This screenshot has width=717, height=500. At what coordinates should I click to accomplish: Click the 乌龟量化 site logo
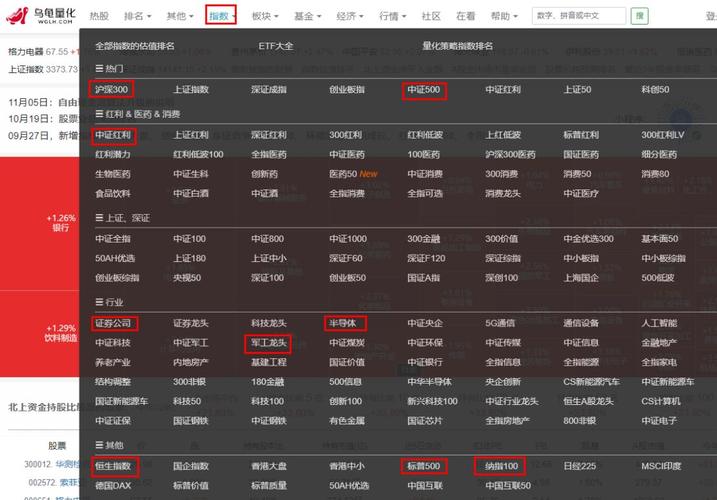41,16
